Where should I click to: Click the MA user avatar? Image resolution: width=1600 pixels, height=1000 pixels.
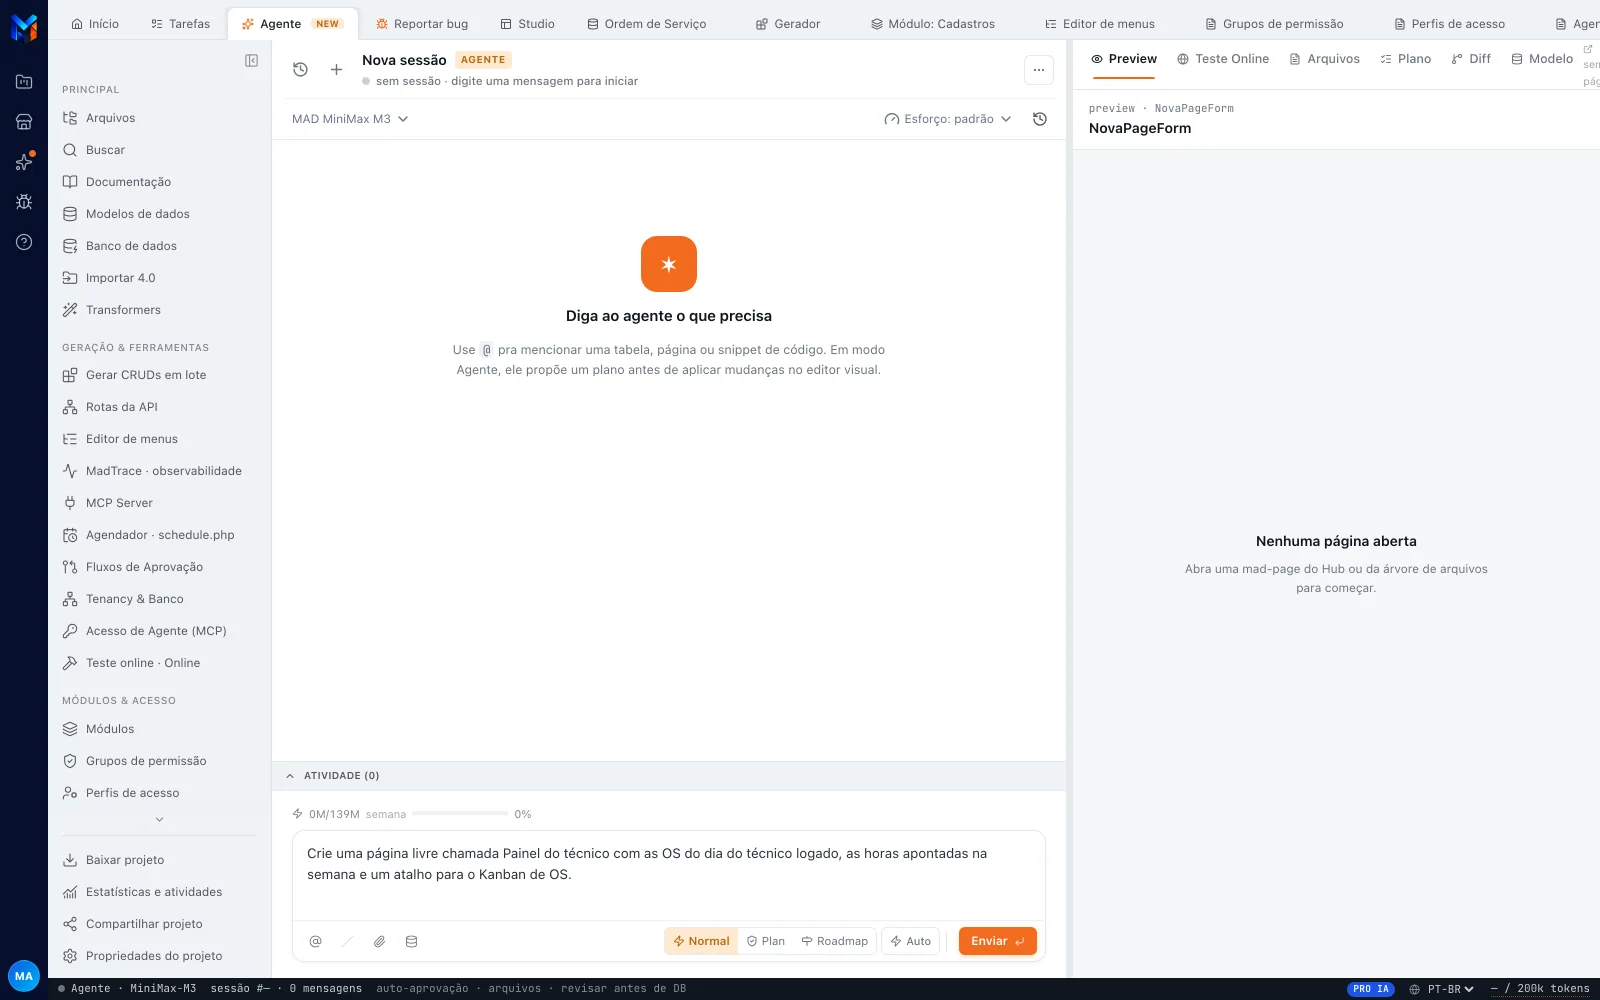click(x=24, y=976)
